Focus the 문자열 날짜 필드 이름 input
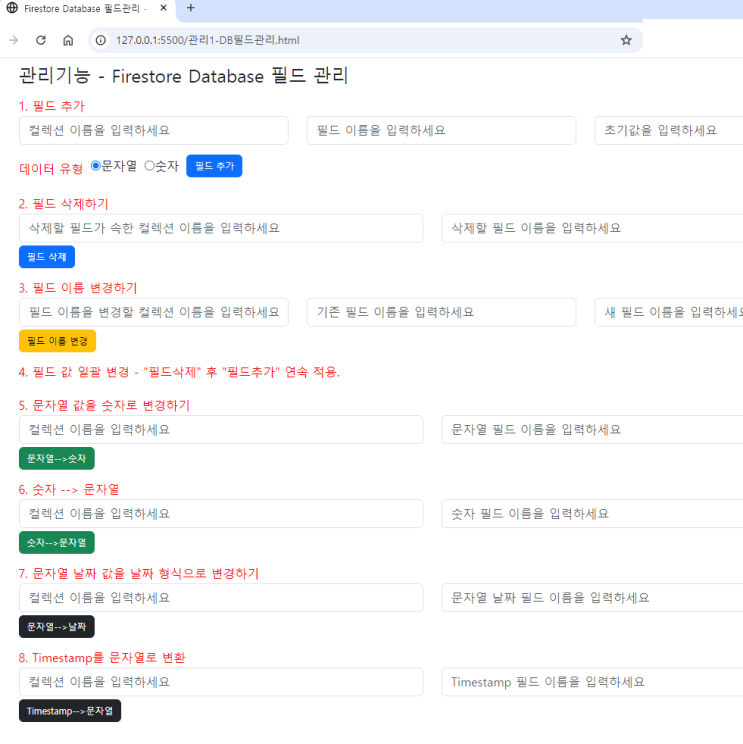Viewport: 743px width, 744px height. (x=592, y=598)
